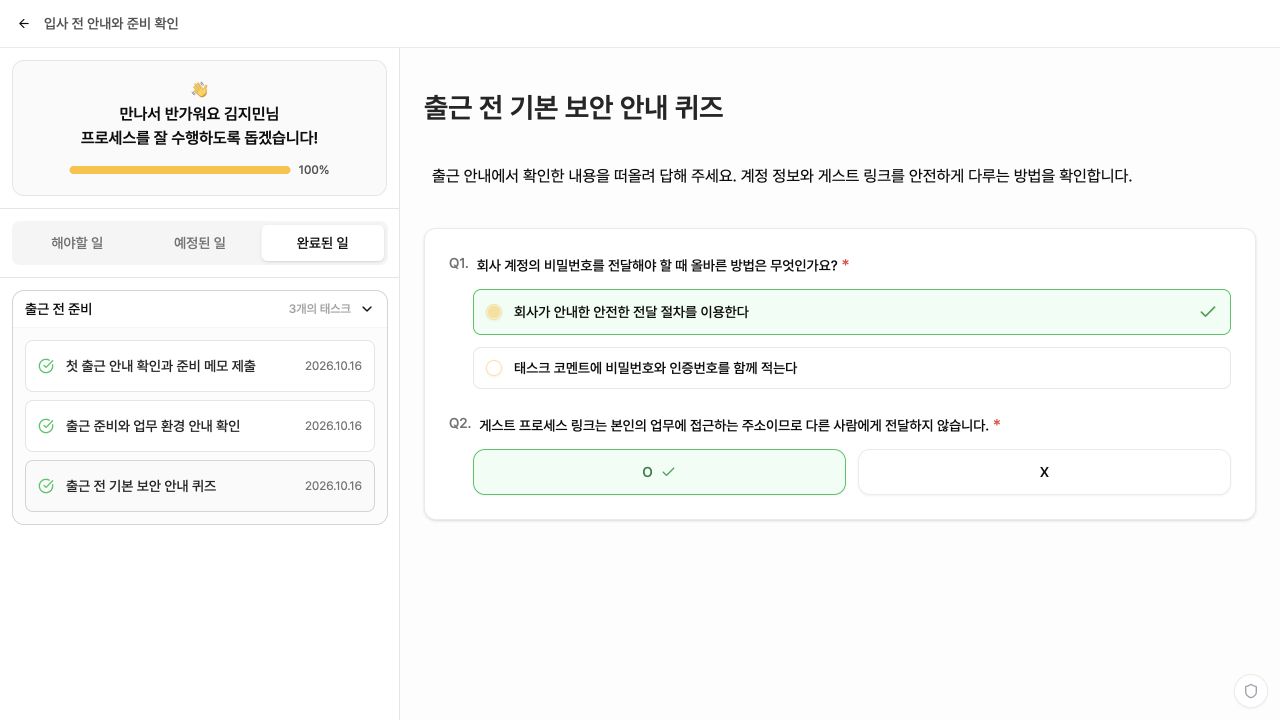Click the 출근 전 기본 보안 안내 퀴즈 page heading
The width and height of the screenshot is (1280, 720).
click(x=574, y=108)
